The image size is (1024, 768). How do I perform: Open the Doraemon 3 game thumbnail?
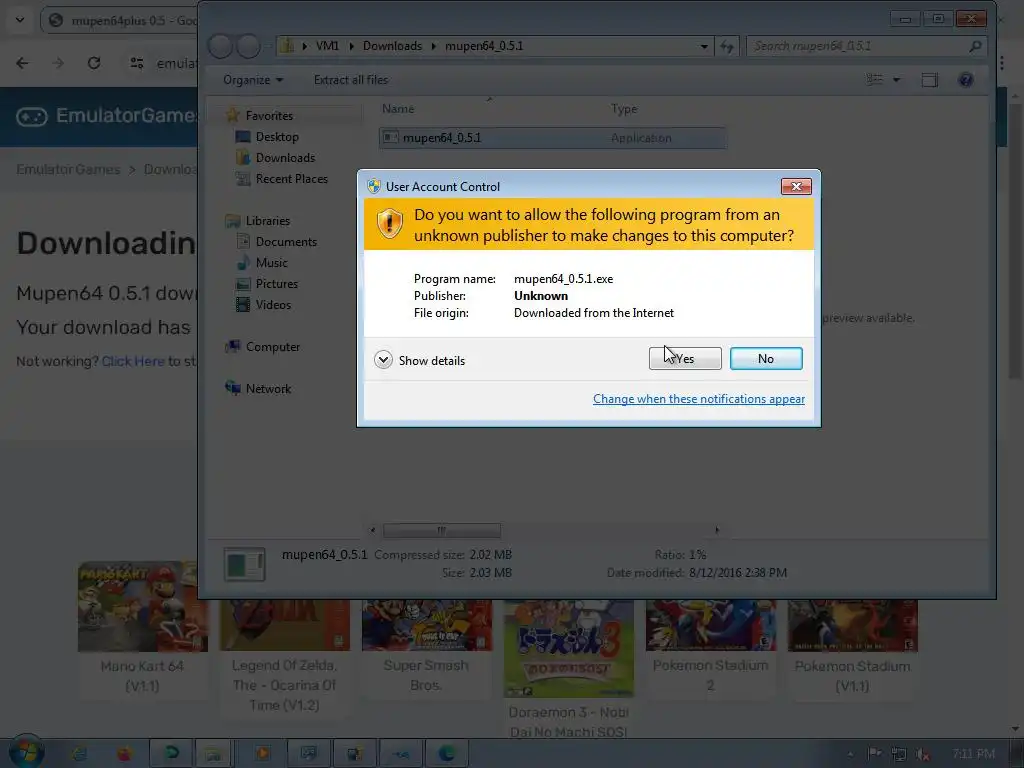tap(569, 649)
